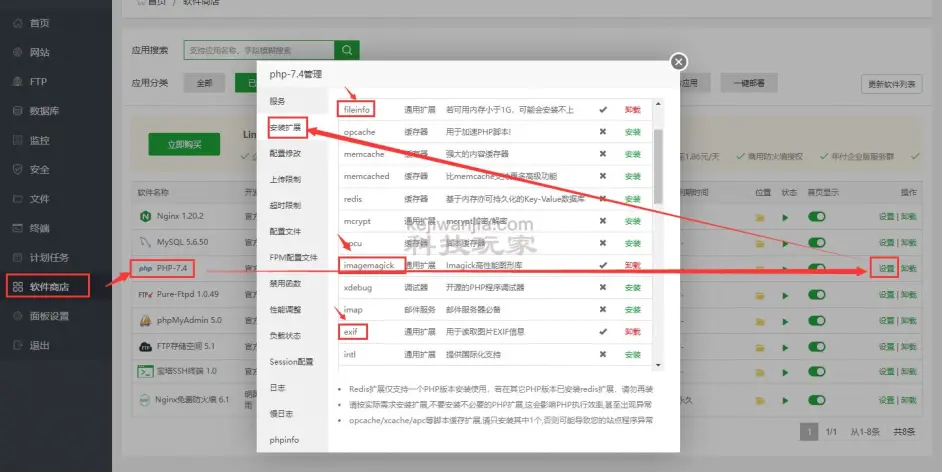Click page 1 in the pagination

point(809,432)
